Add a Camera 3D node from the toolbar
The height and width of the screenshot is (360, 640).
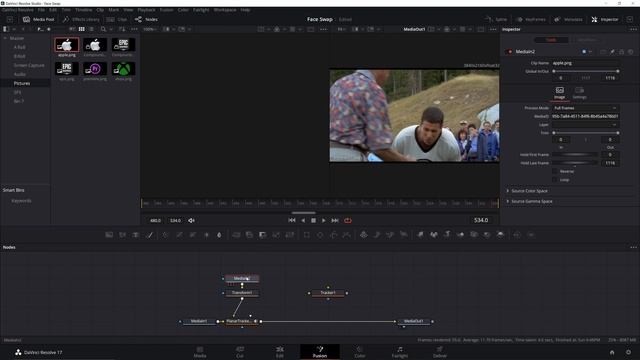pos(473,235)
